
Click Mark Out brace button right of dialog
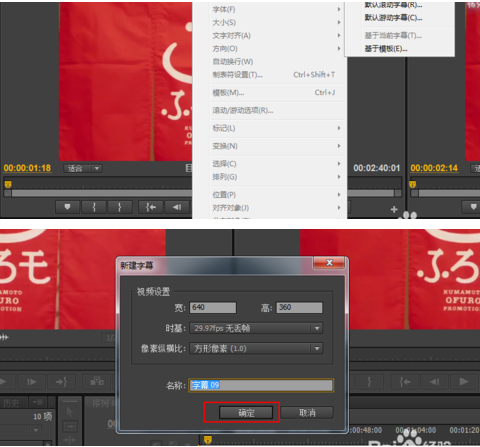click(369, 381)
